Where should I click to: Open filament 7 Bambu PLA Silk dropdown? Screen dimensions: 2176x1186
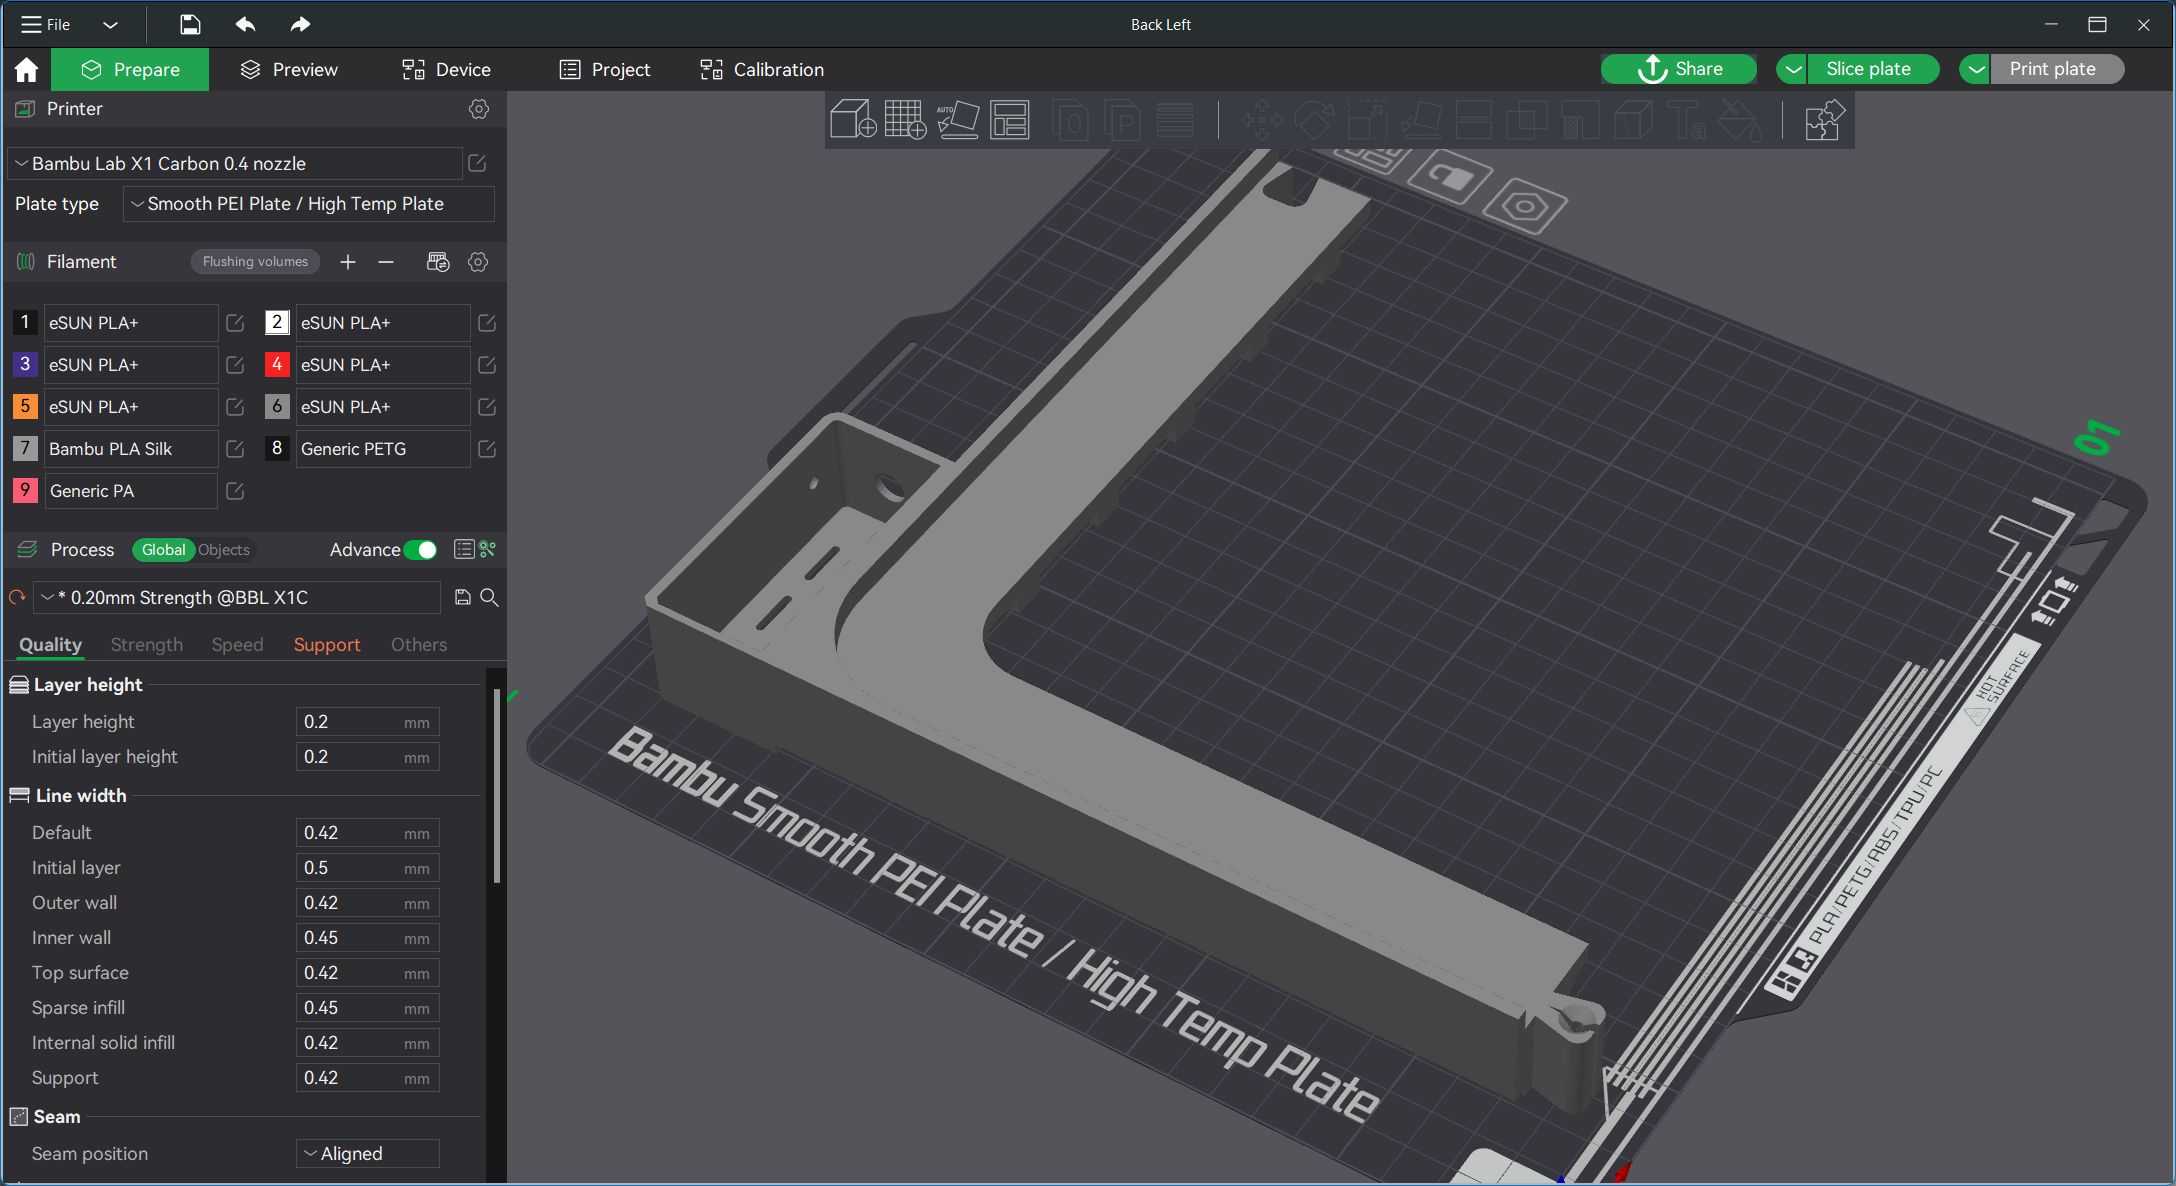tap(130, 449)
